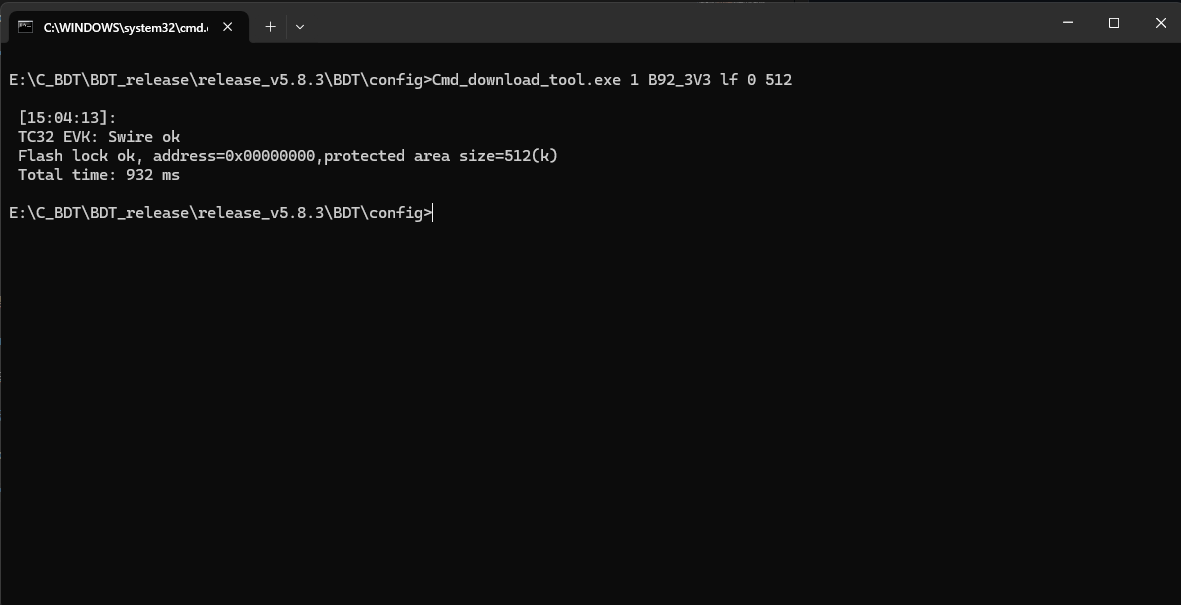Click the 'Flash lock ok' text
1181x605 pixels.
[x=76, y=156]
